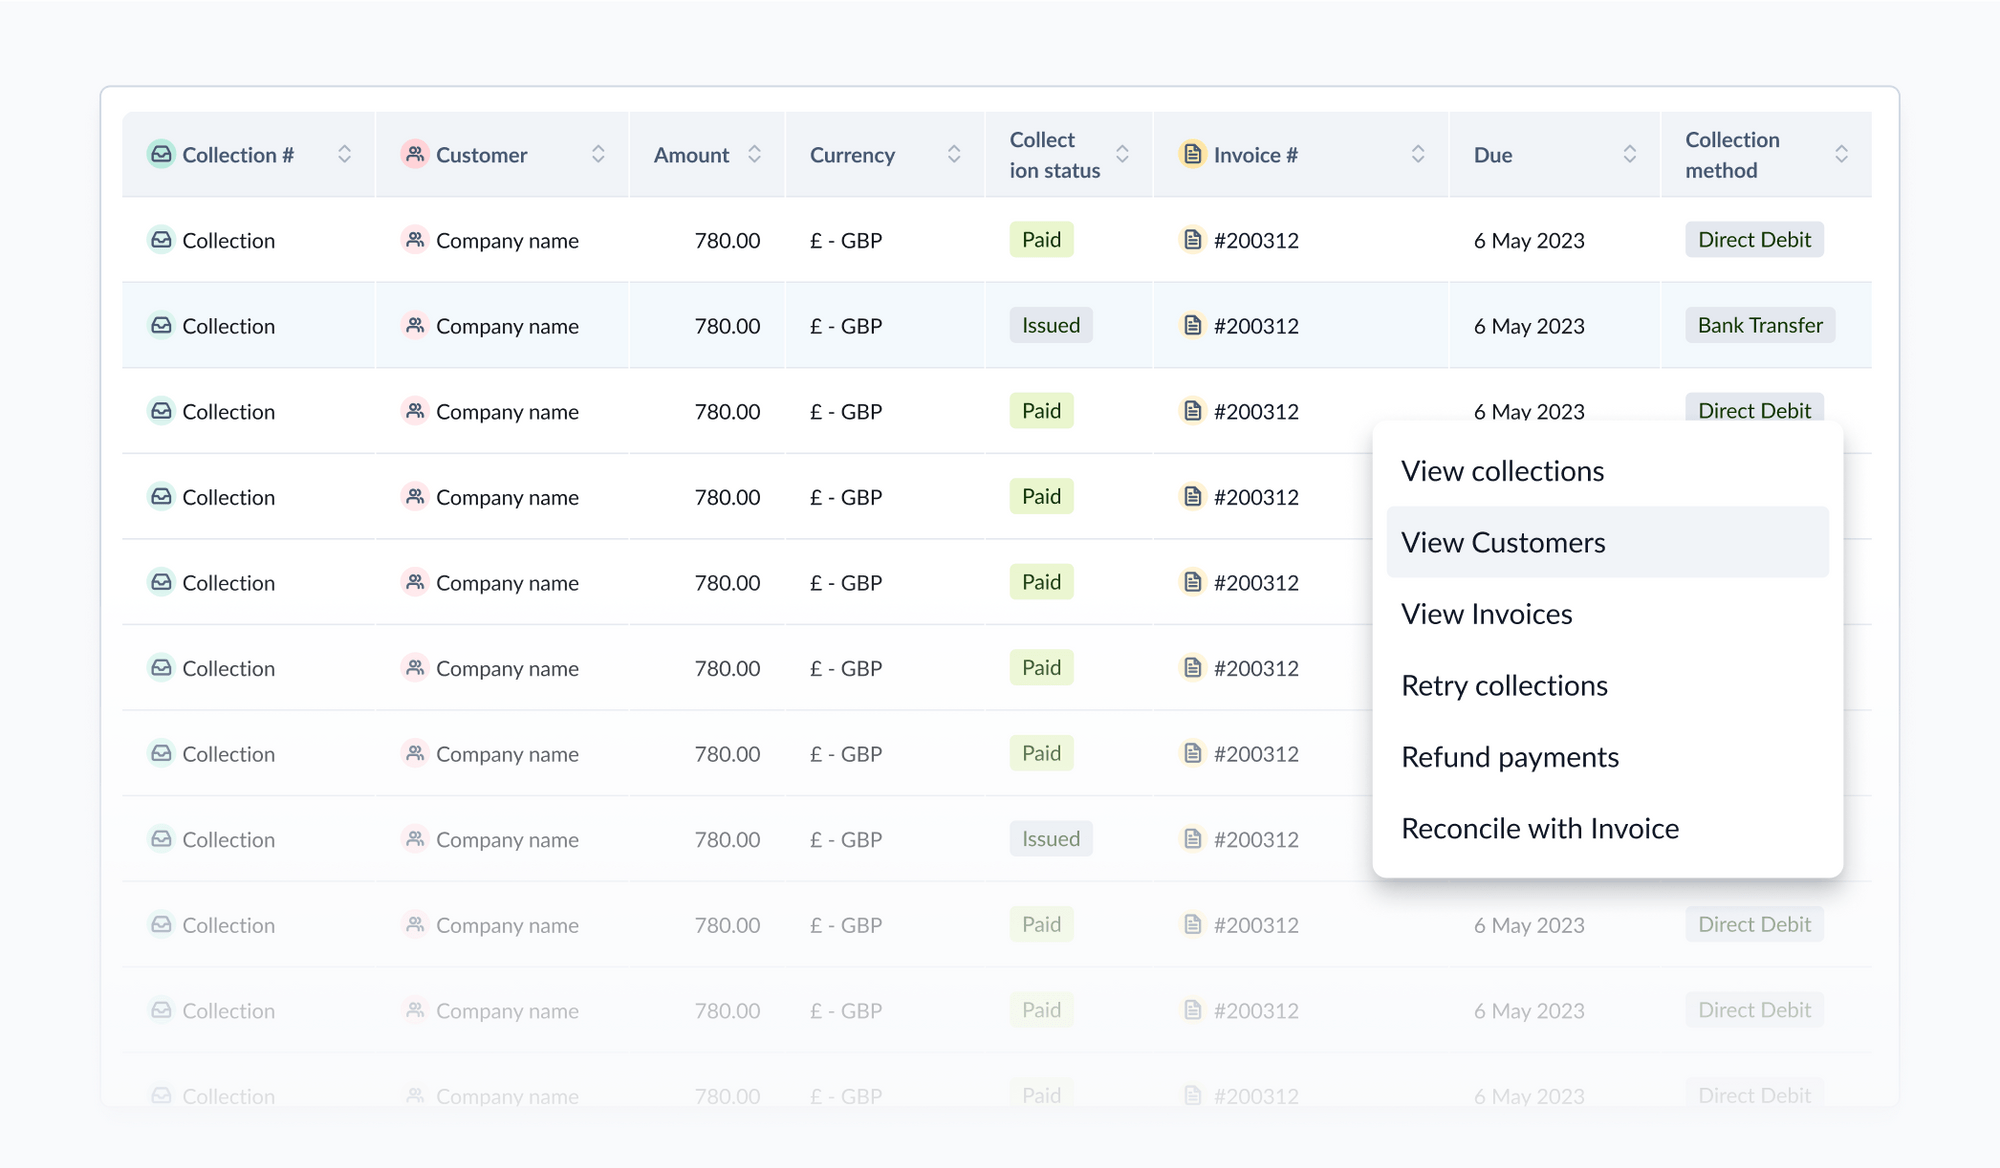Click the yellow invoice icon in the Invoice # header

[x=1191, y=154]
